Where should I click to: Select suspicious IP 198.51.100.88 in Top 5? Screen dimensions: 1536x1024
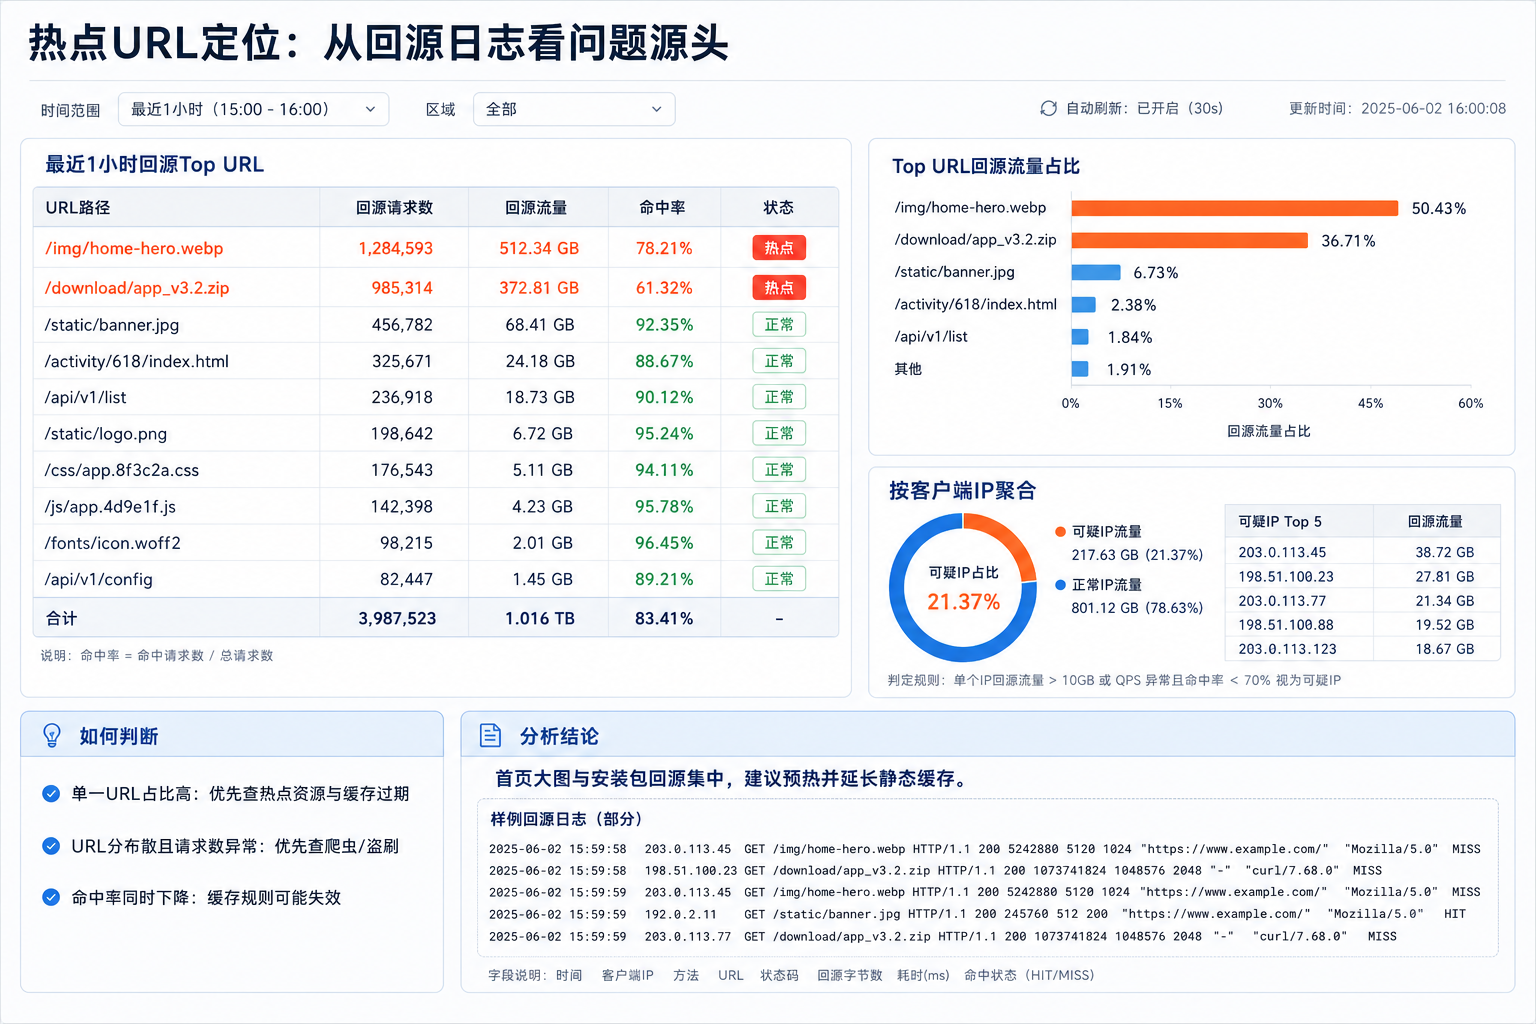(1286, 624)
